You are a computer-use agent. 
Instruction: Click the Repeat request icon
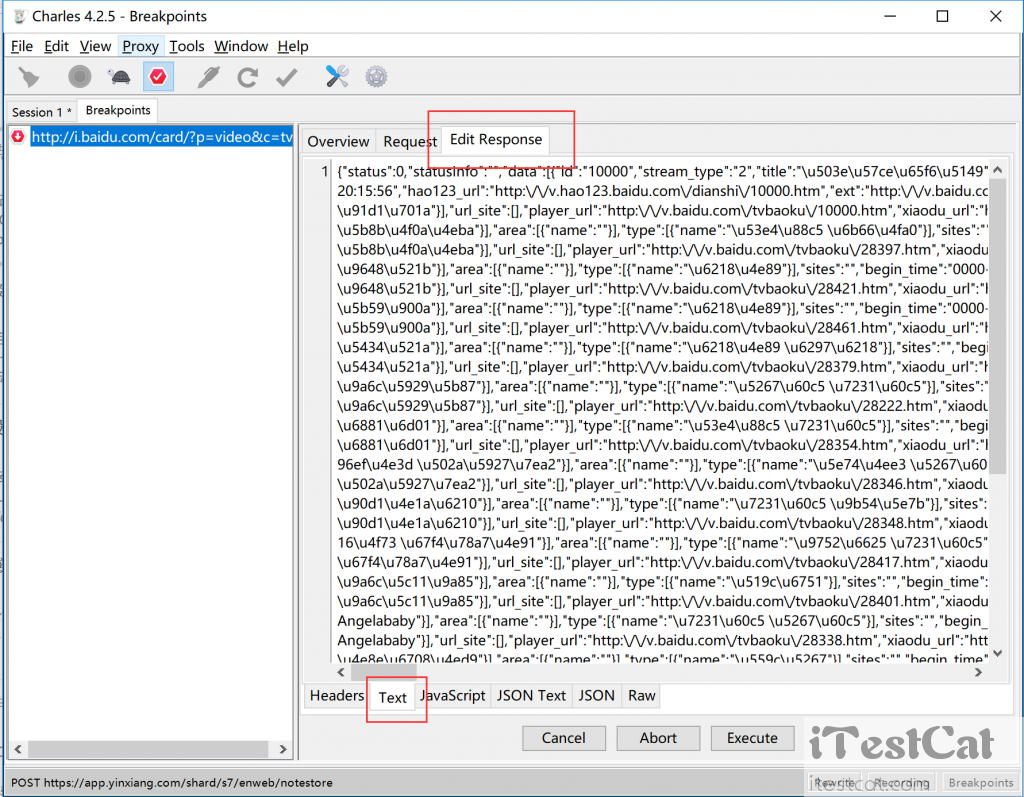(x=248, y=77)
